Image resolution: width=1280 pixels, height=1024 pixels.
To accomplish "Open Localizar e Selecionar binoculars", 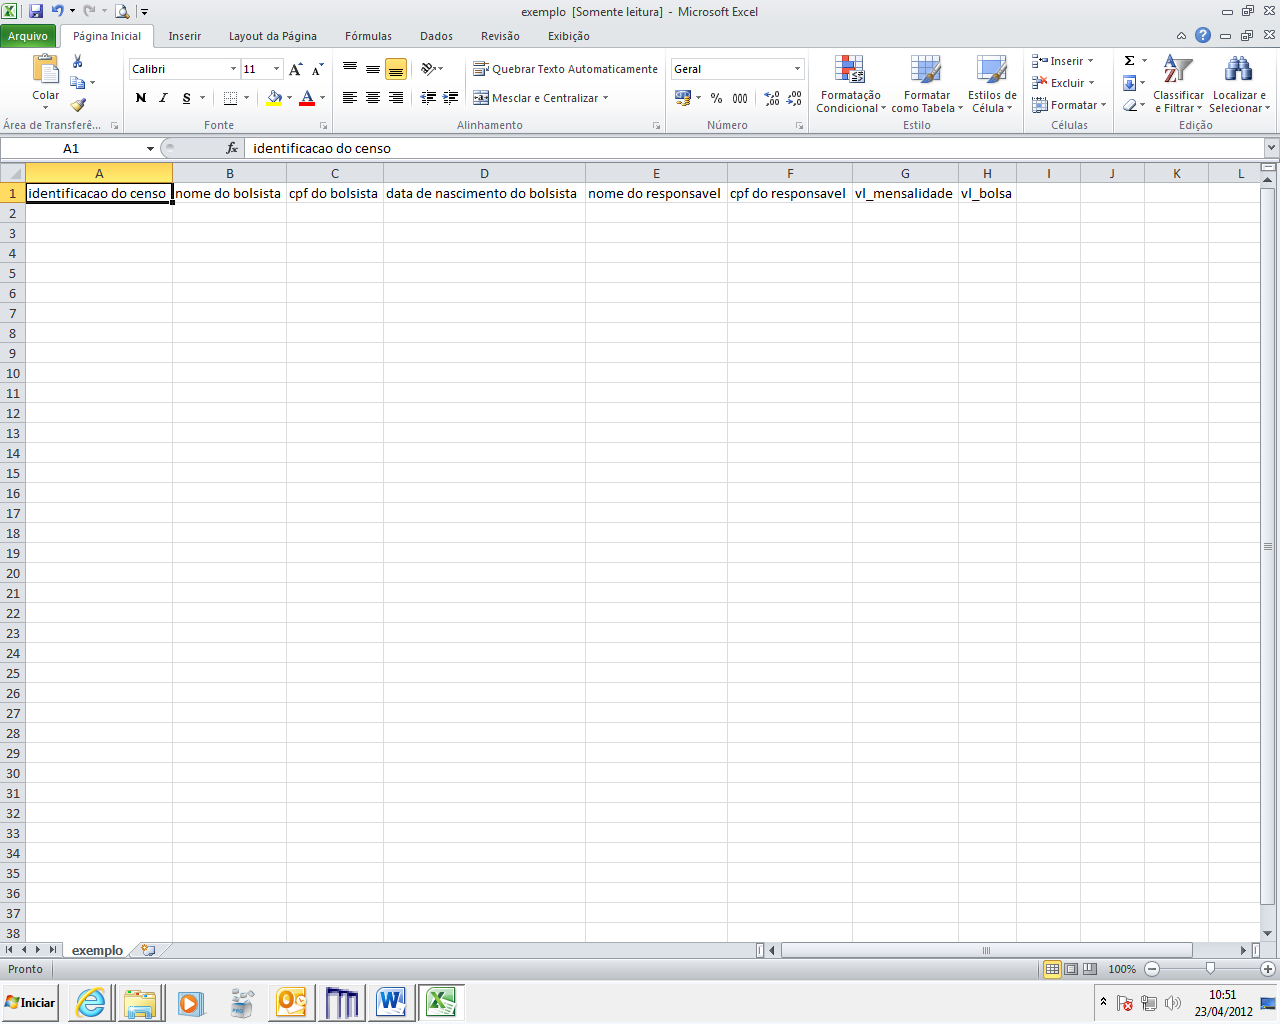I will tap(1239, 85).
